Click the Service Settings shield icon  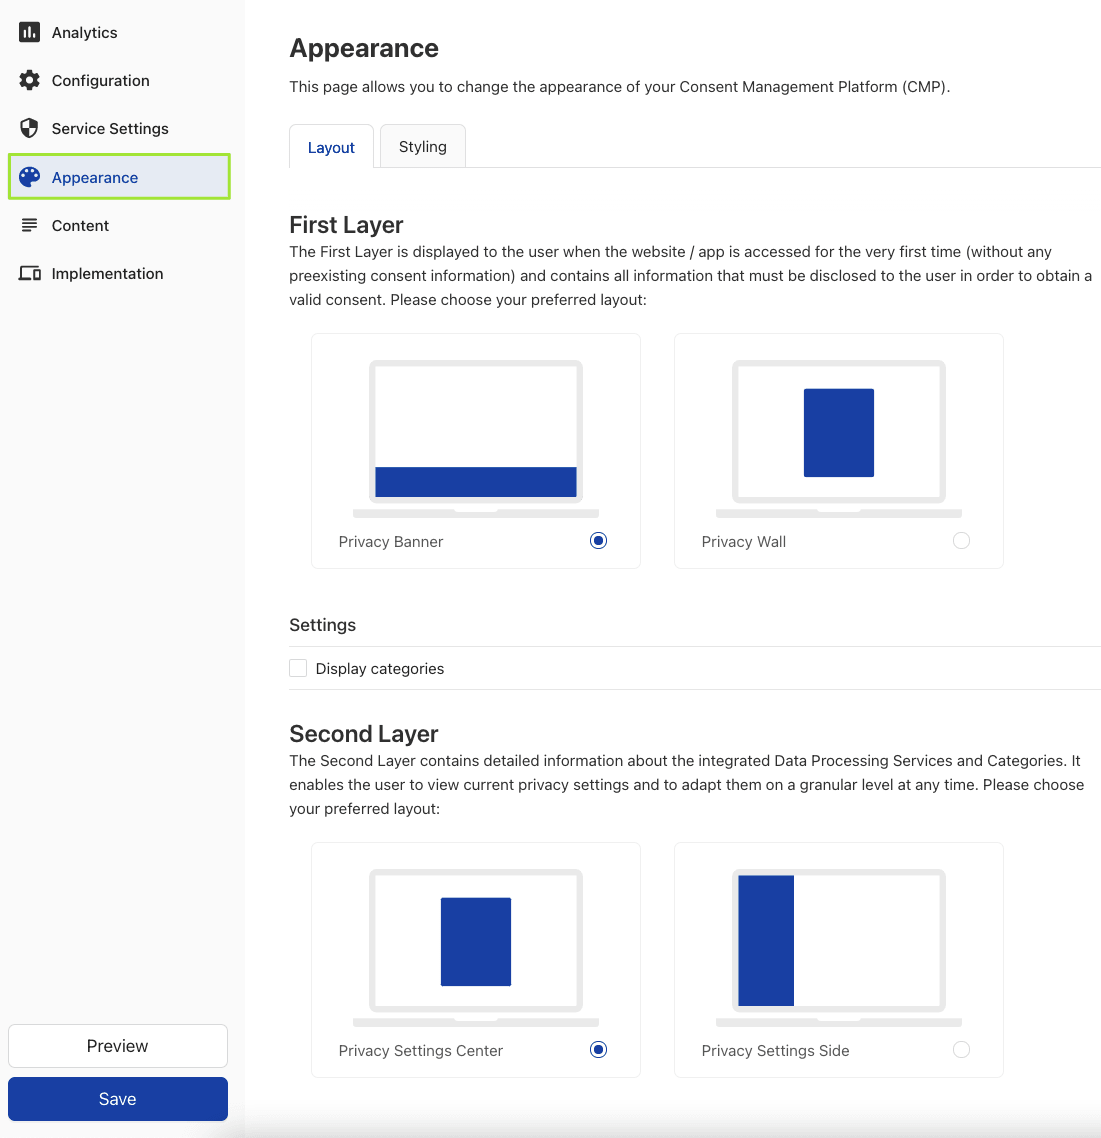click(x=30, y=129)
